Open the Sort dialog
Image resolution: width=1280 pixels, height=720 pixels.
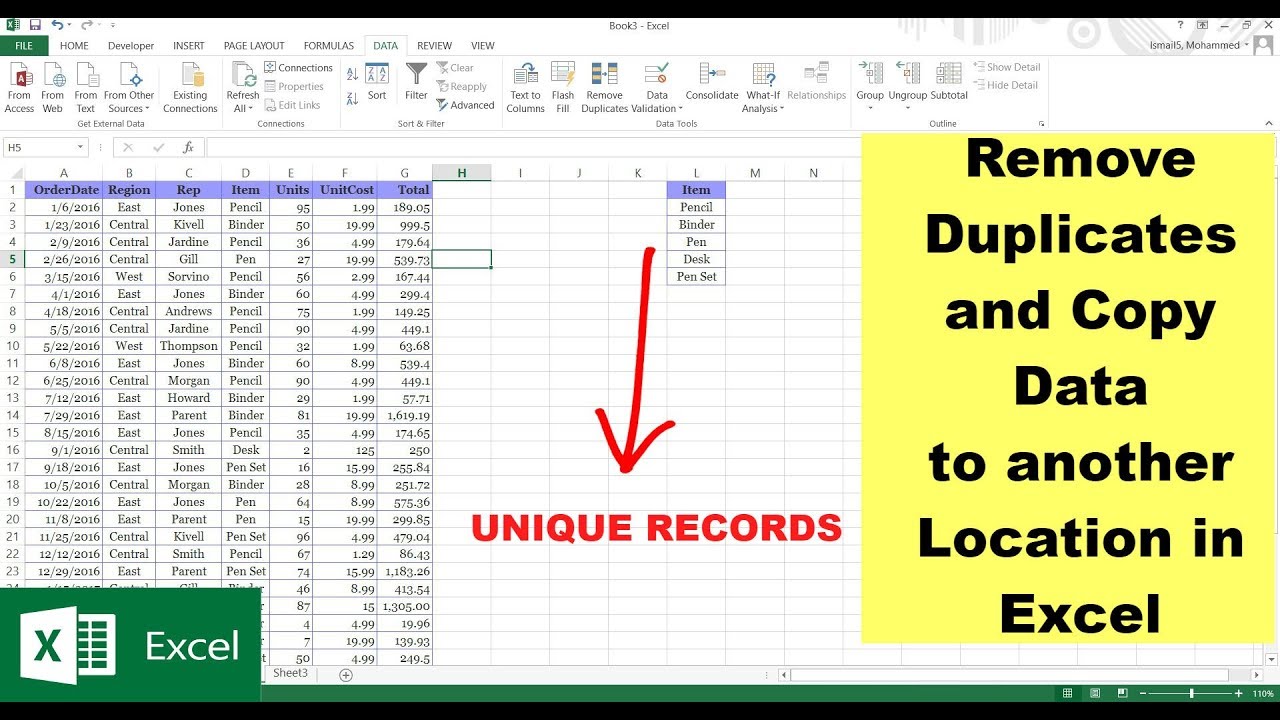coord(377,82)
